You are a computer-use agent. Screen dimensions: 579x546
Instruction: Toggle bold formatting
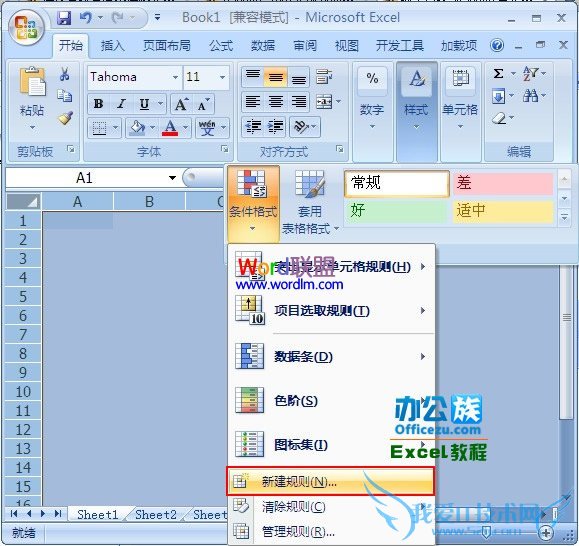(x=99, y=104)
